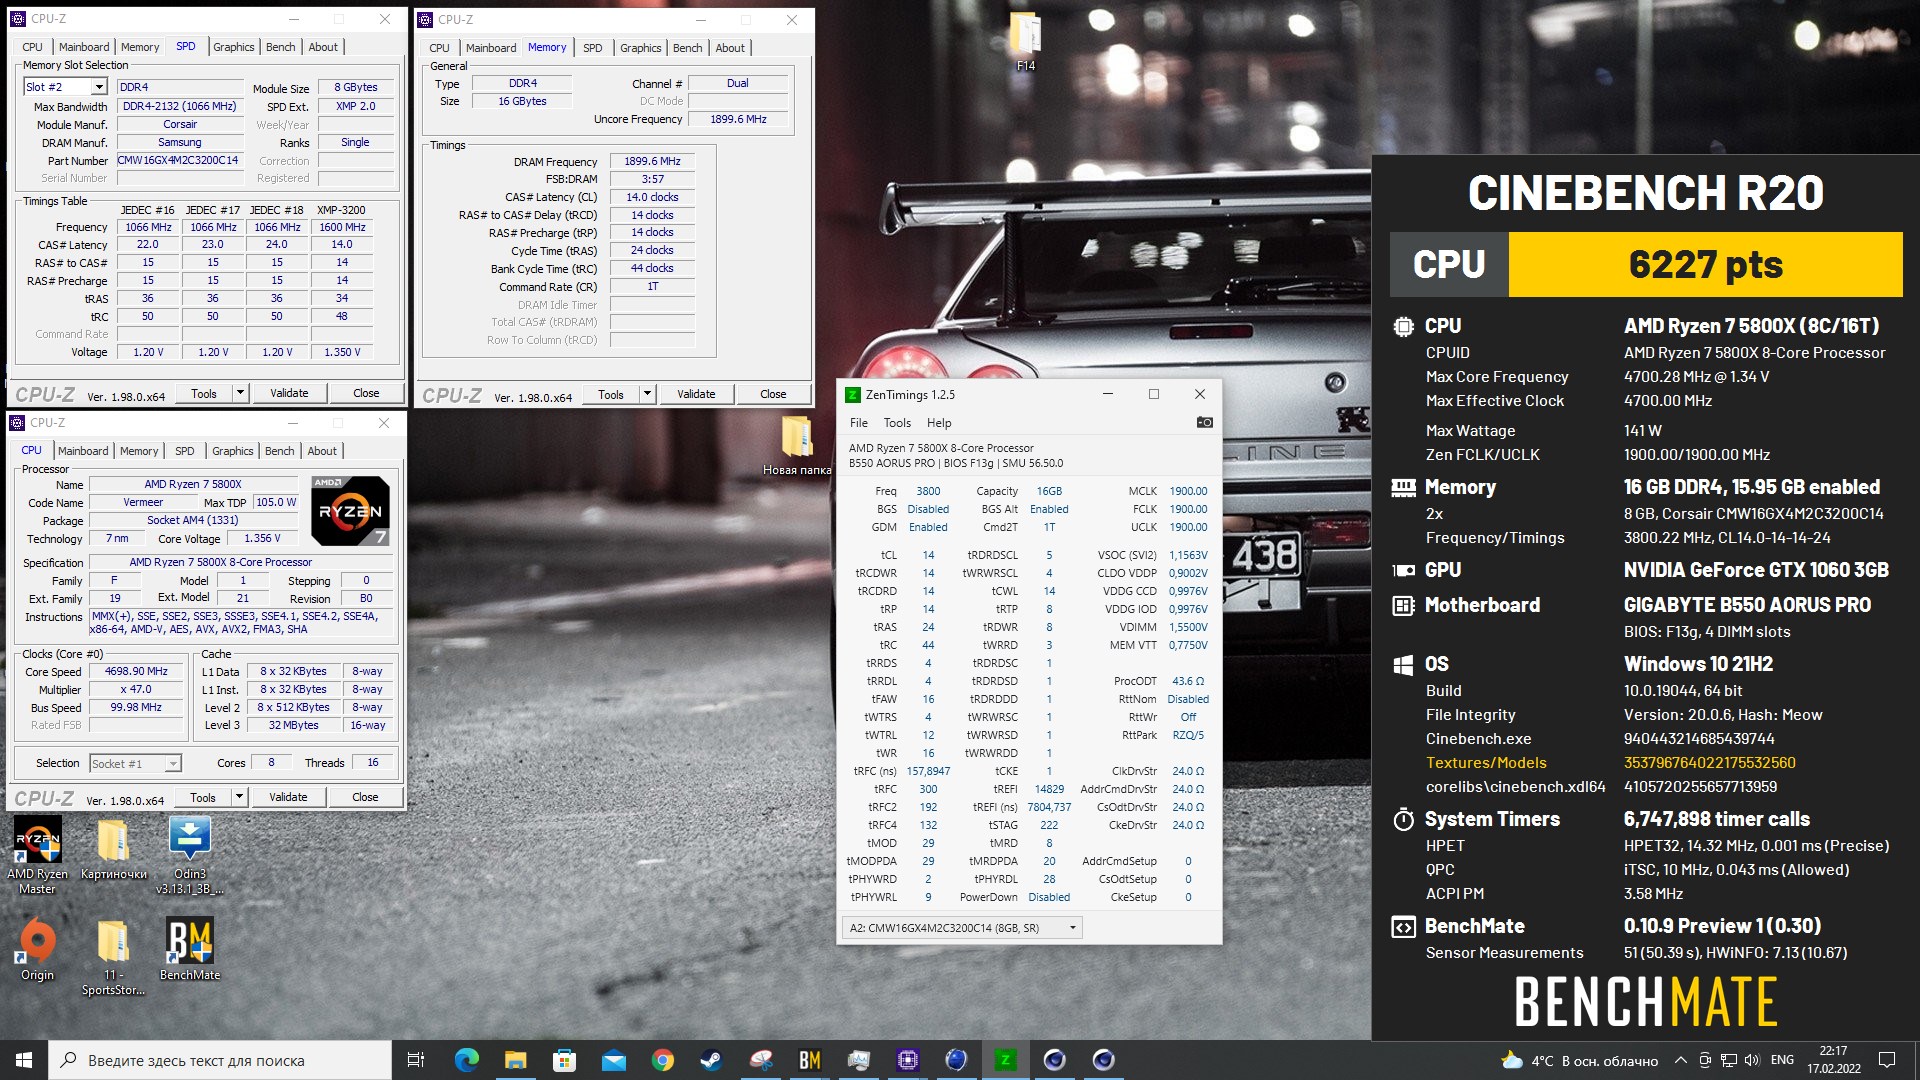1920x1080 pixels.
Task: Open the Tools menu in ZenTimings
Action: (x=897, y=422)
